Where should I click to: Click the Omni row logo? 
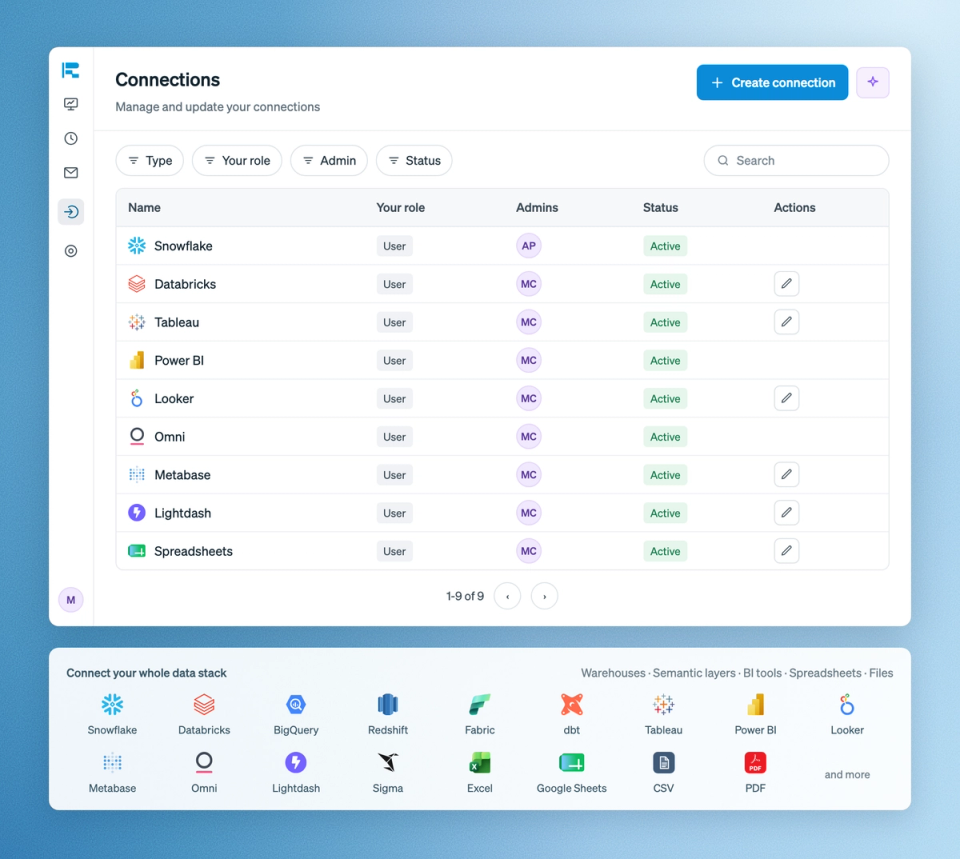137,437
